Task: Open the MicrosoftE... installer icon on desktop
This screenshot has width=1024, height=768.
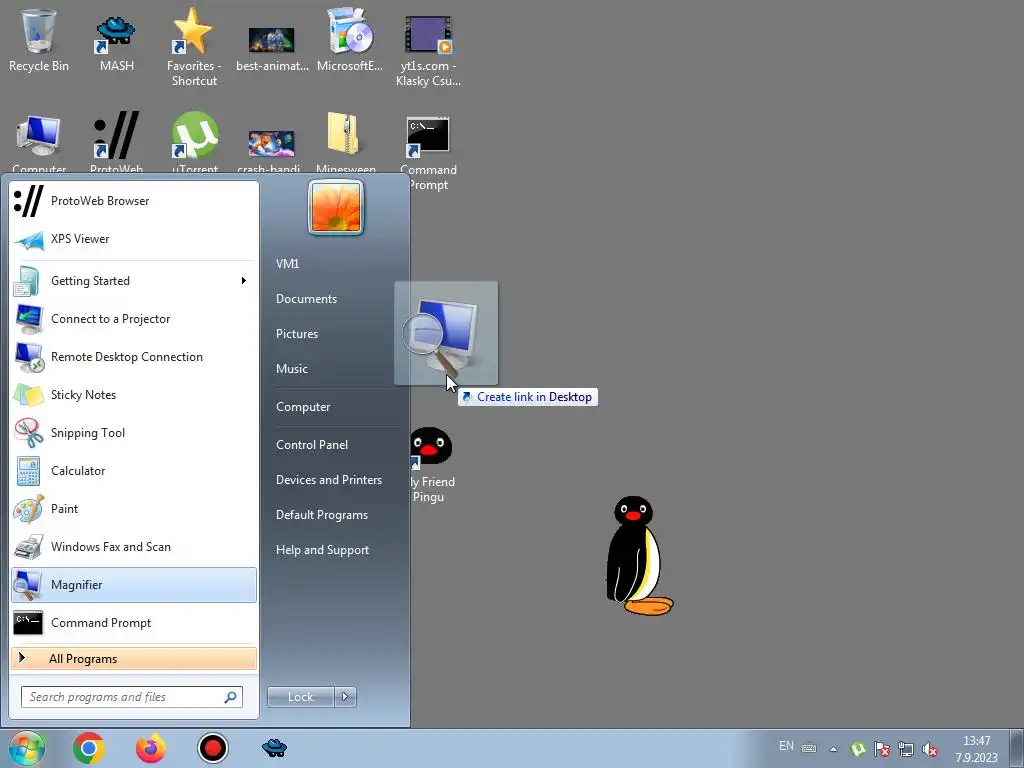Action: (x=349, y=39)
